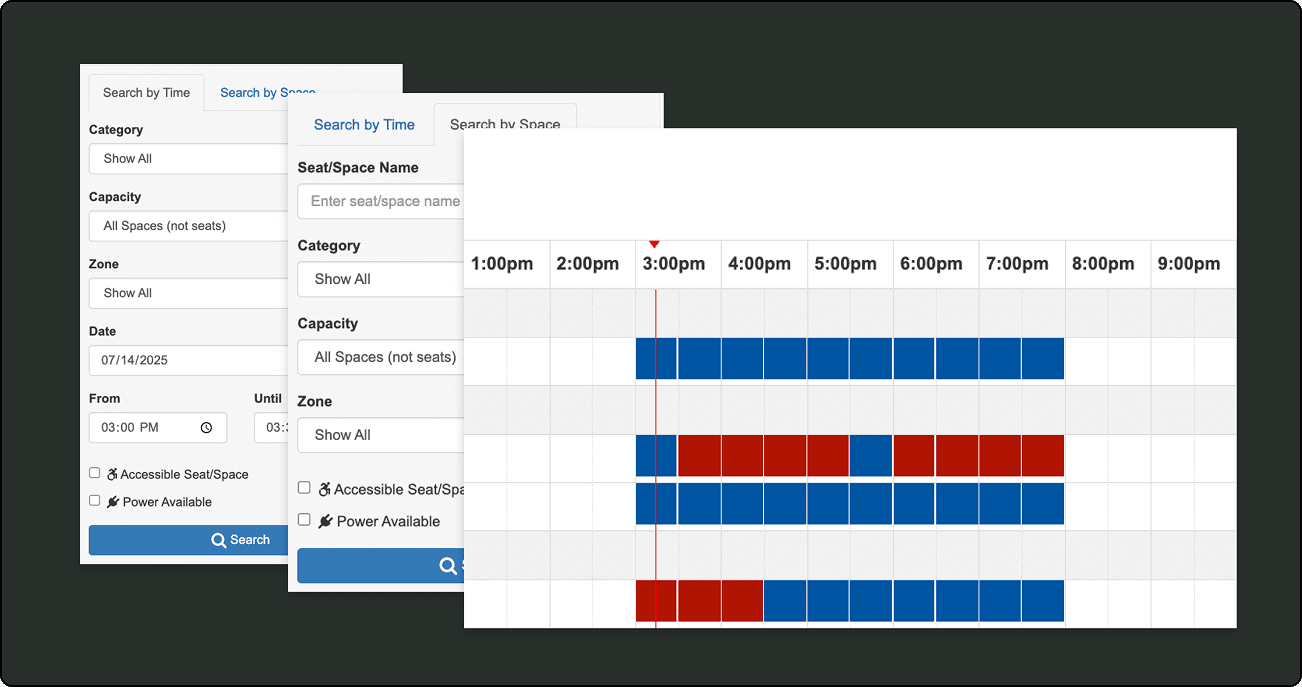Select the red 7:00pm slot in the grid

[1000, 455]
